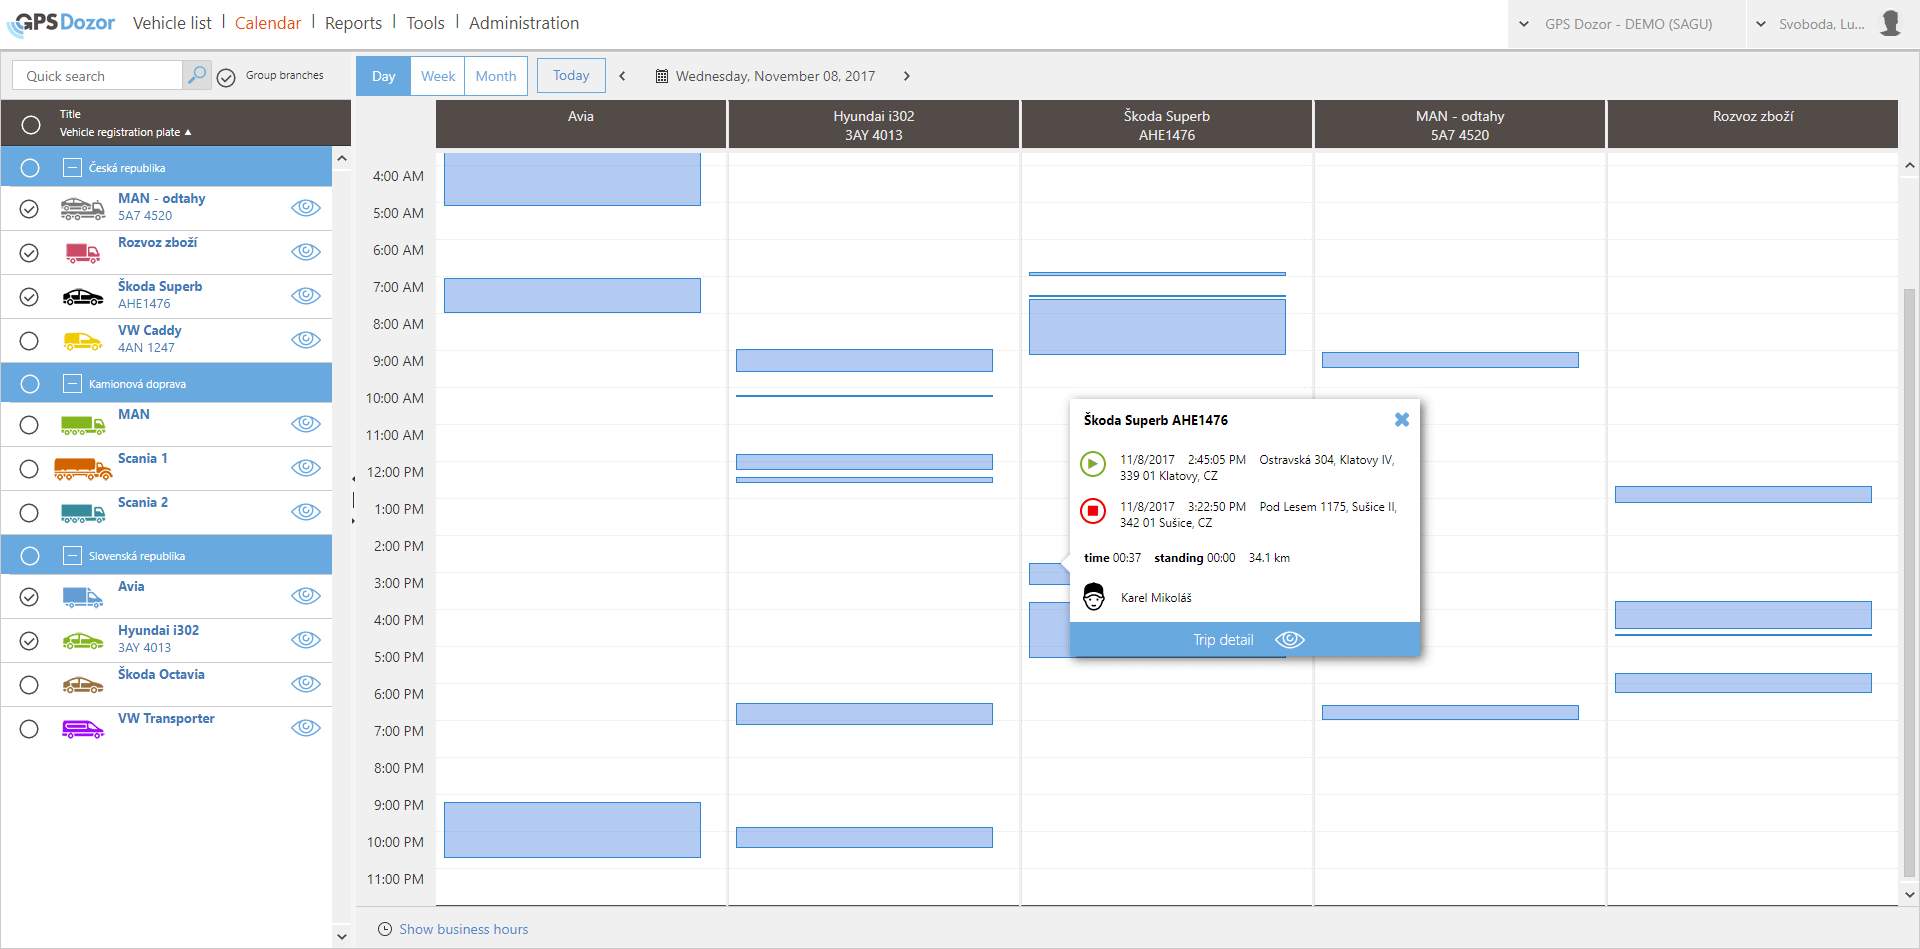Click the orange Scania 1 truck icon
Viewport: 1920px width, 949px height.
click(x=82, y=469)
